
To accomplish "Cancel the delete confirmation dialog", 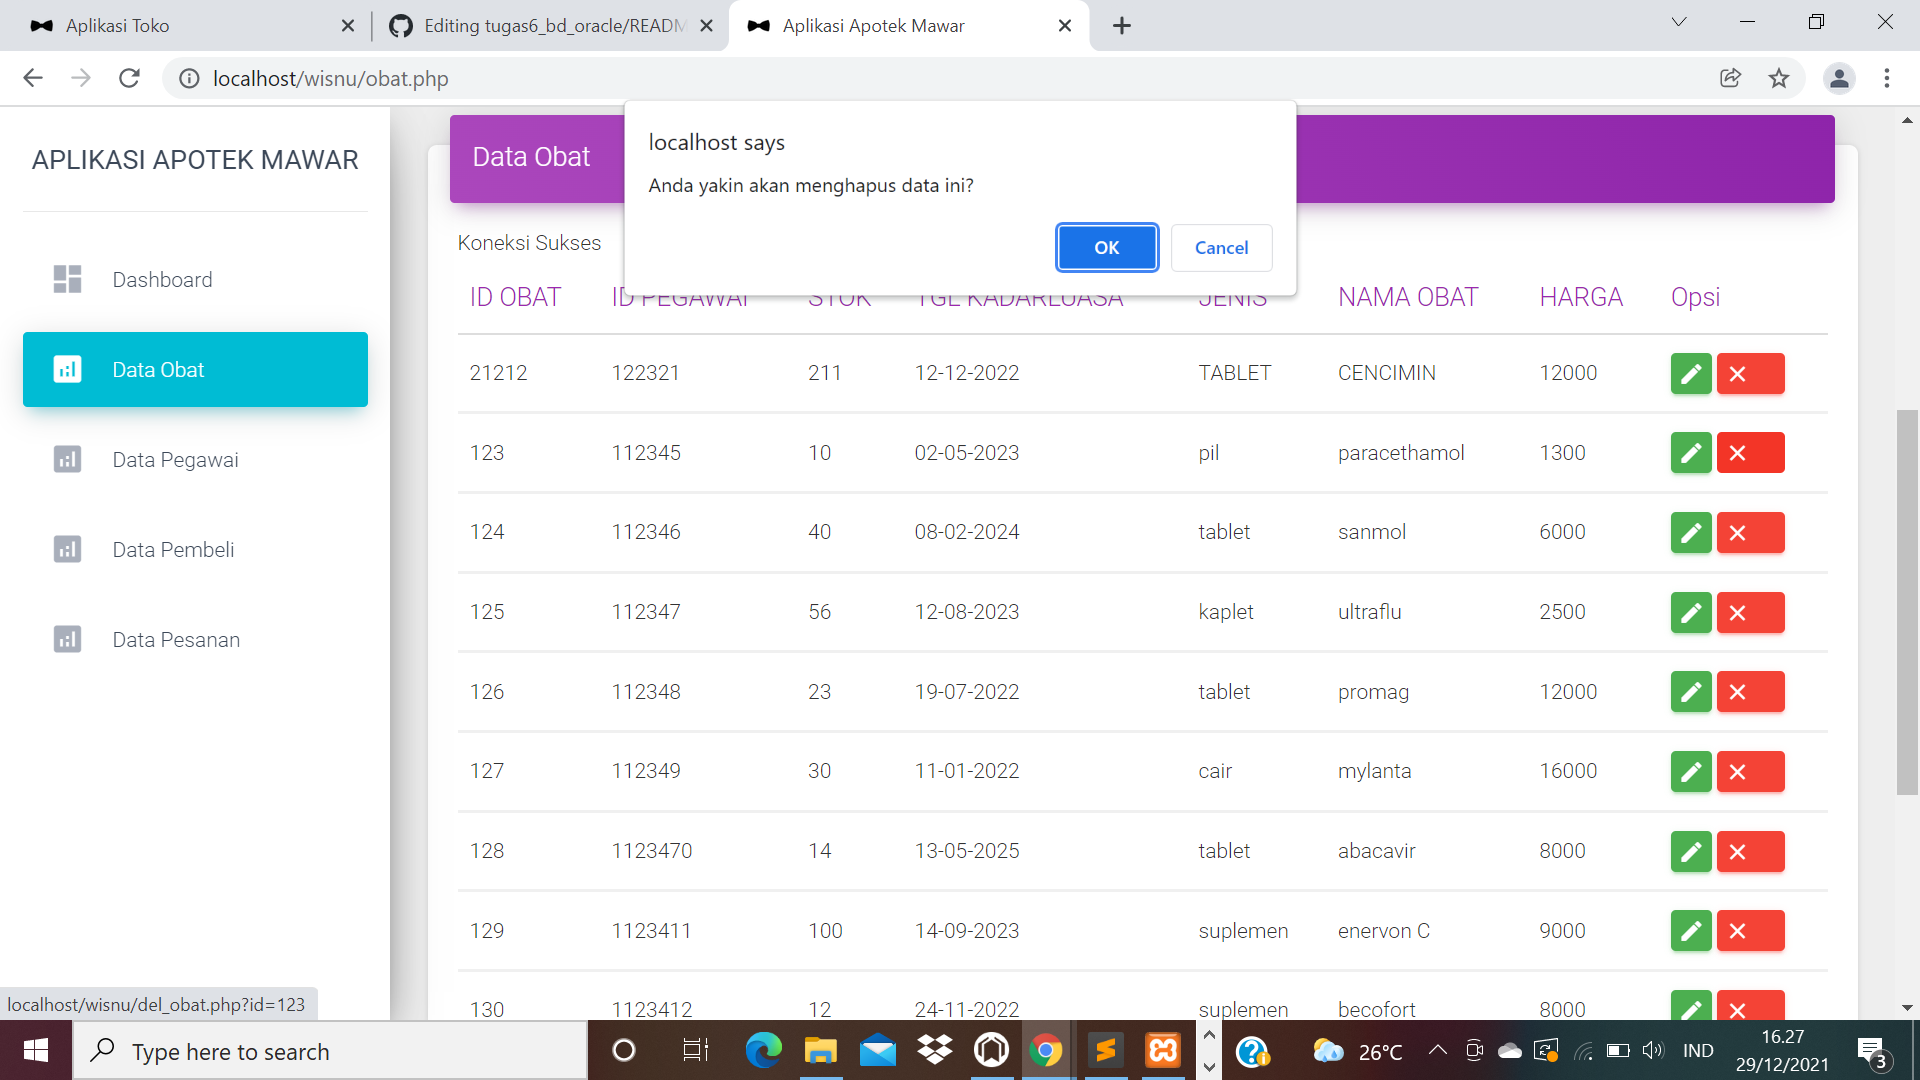I will tap(1221, 247).
